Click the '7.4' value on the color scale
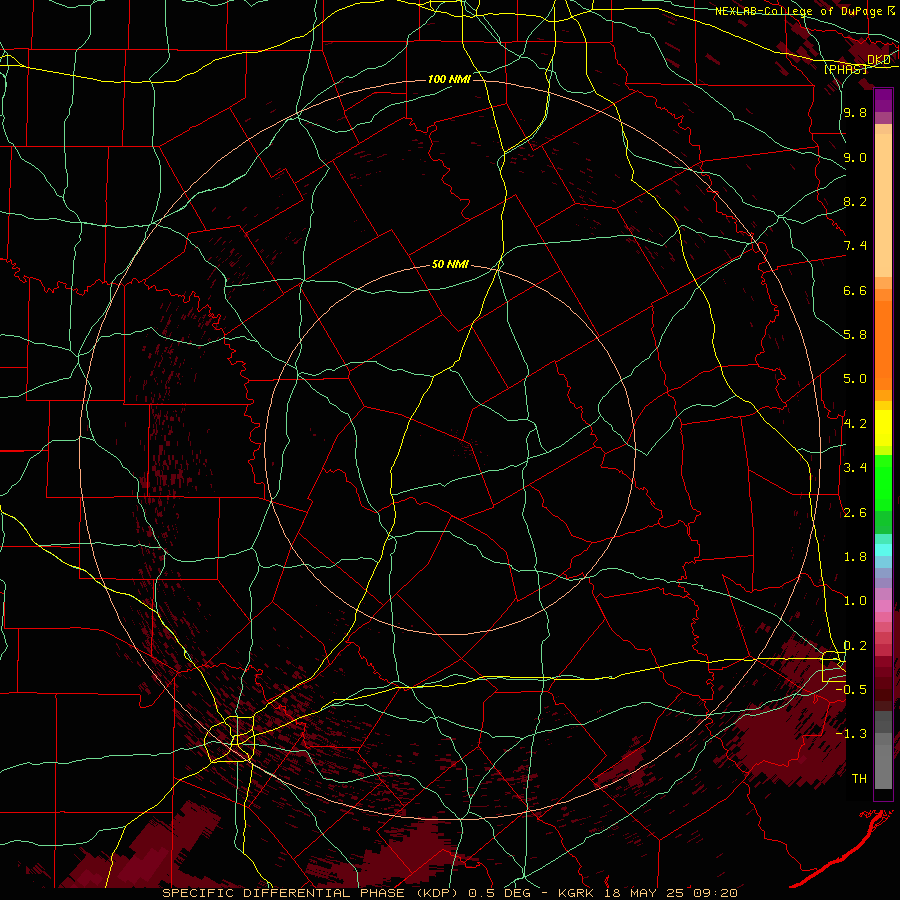The image size is (900, 900). pyautogui.click(x=855, y=246)
